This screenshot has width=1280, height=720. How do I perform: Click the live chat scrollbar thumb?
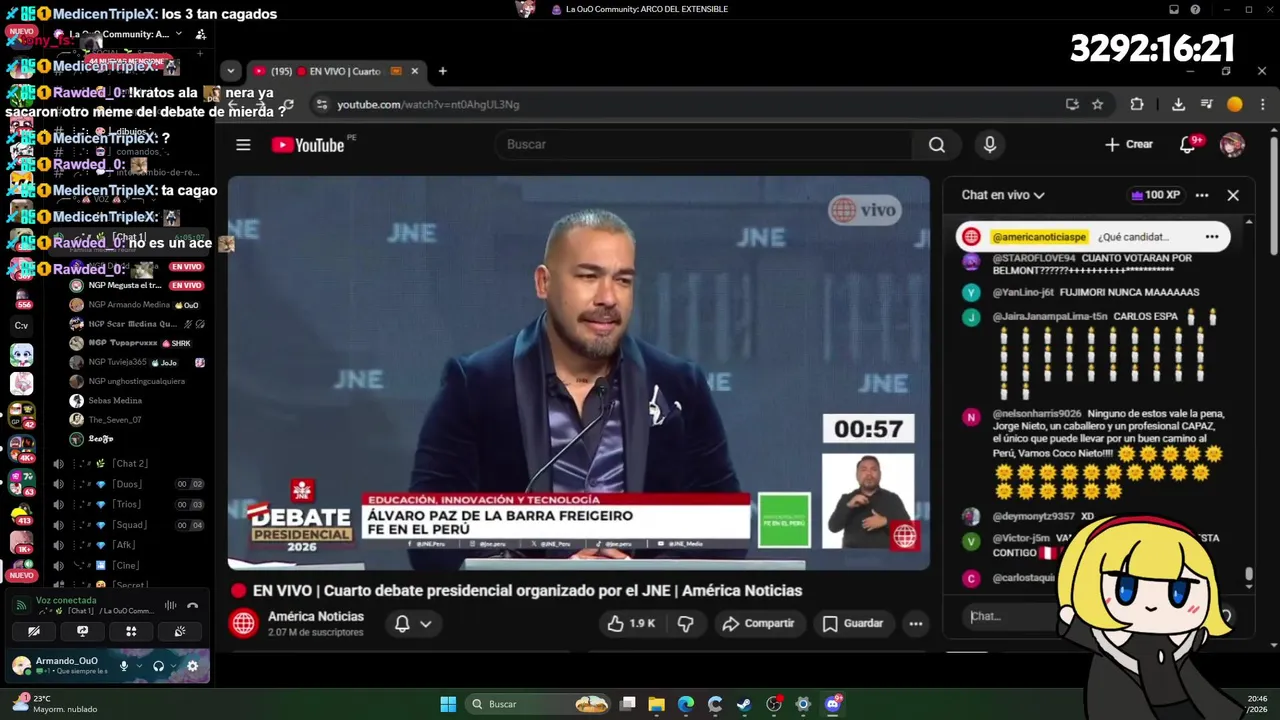tap(1248, 574)
